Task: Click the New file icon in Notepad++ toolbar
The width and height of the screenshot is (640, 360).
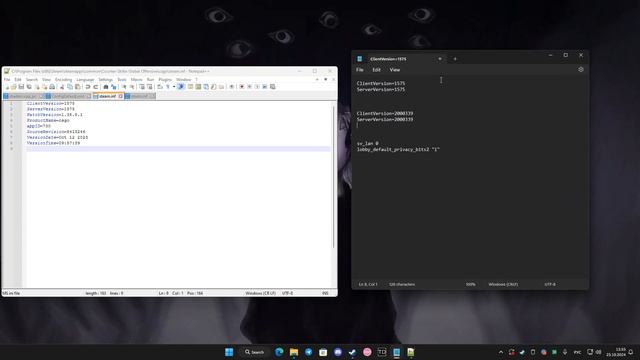Action: 7,87
